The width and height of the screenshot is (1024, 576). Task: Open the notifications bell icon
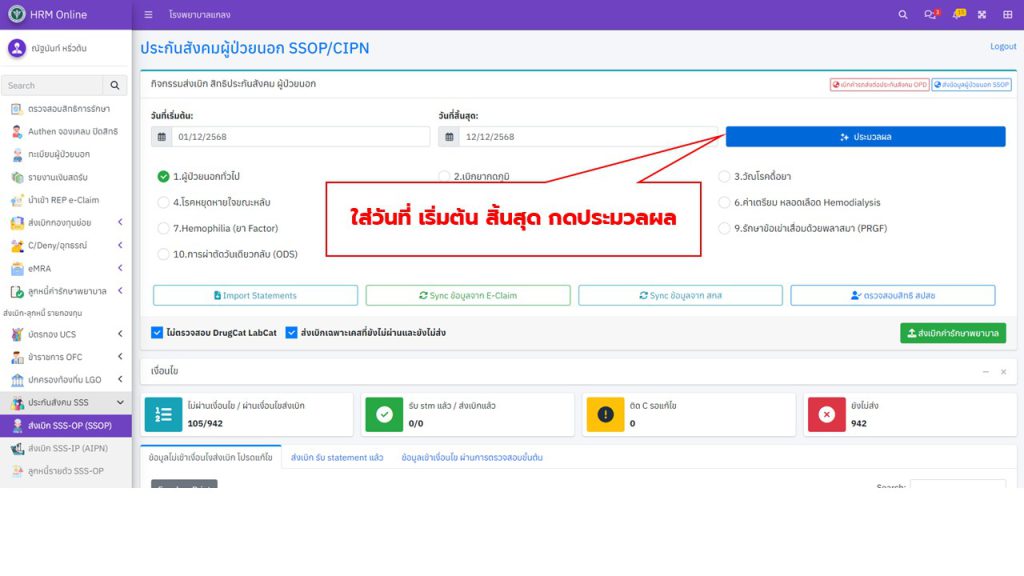[x=958, y=15]
